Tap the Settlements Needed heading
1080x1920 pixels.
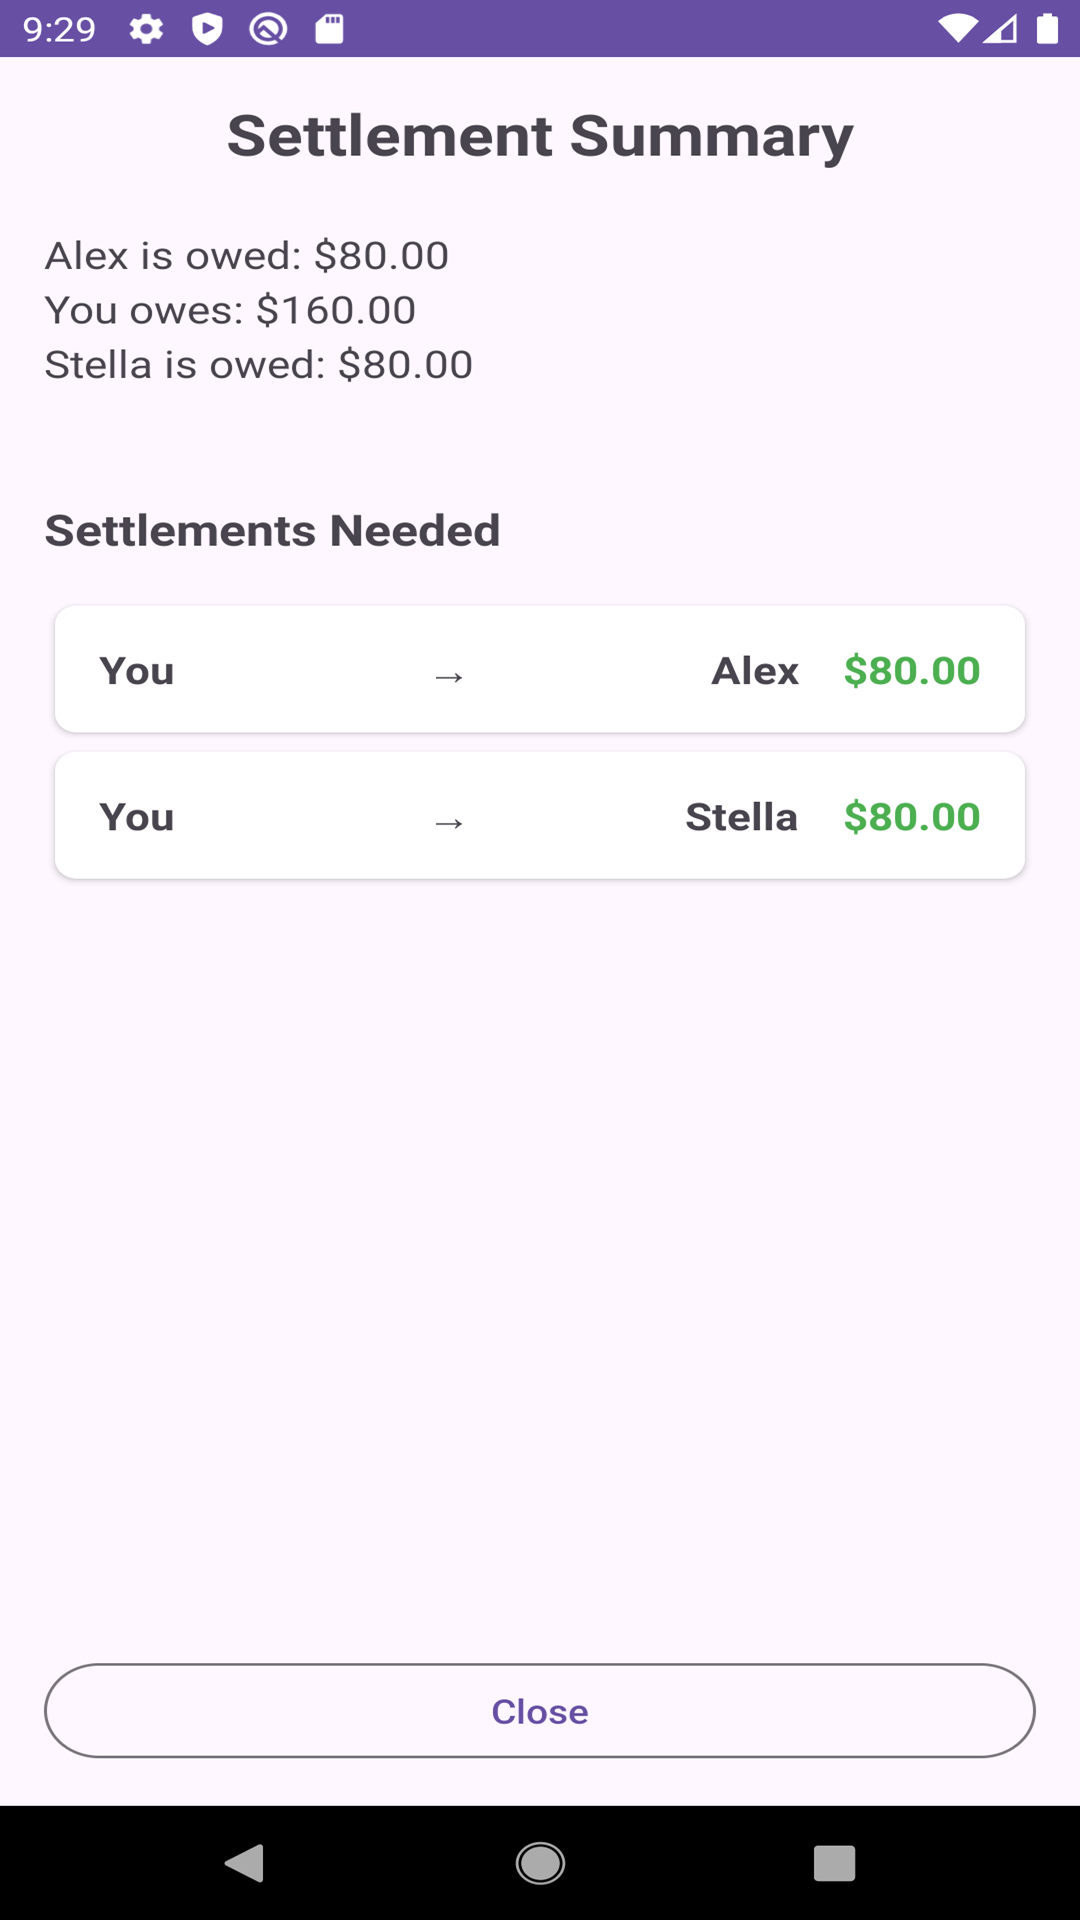pyautogui.click(x=272, y=531)
